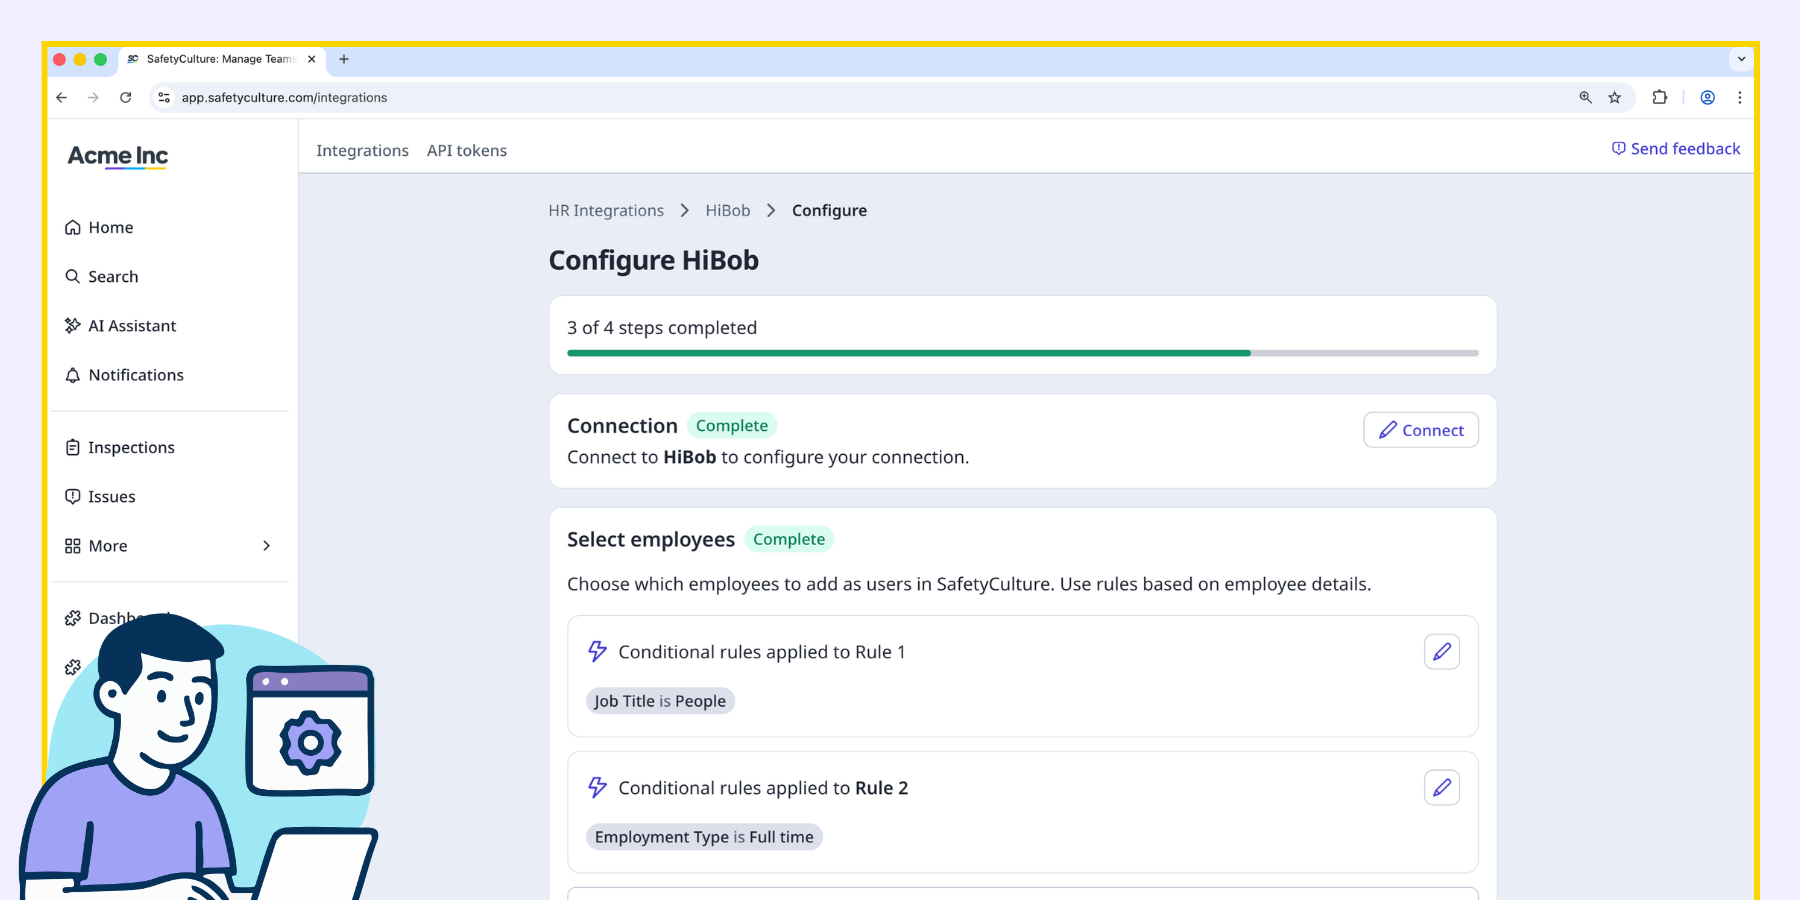The height and width of the screenshot is (900, 1800).
Task: Open AI Assistant in the sidebar
Action: 131,326
